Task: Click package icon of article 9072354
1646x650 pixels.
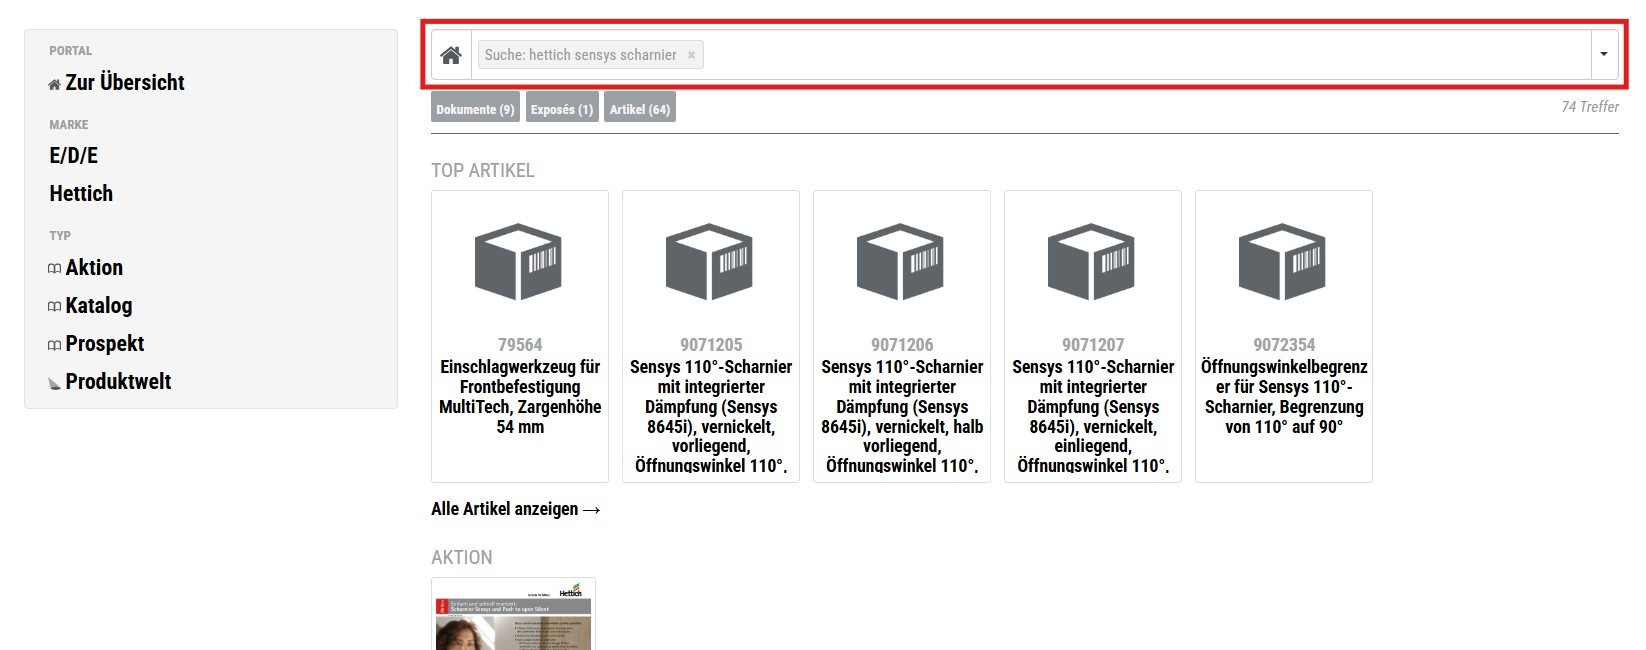Action: point(1284,262)
